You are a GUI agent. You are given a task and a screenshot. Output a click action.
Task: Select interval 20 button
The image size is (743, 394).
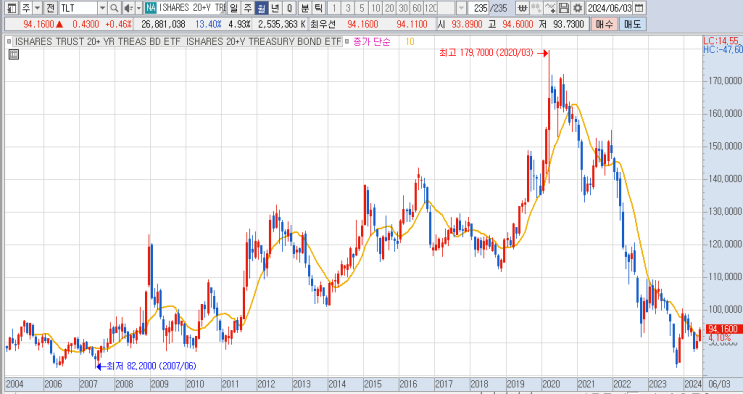pyautogui.click(x=389, y=8)
